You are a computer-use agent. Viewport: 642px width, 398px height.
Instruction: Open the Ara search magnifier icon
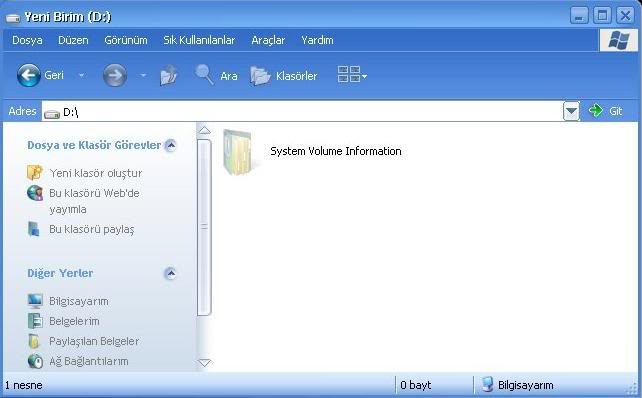[x=204, y=75]
